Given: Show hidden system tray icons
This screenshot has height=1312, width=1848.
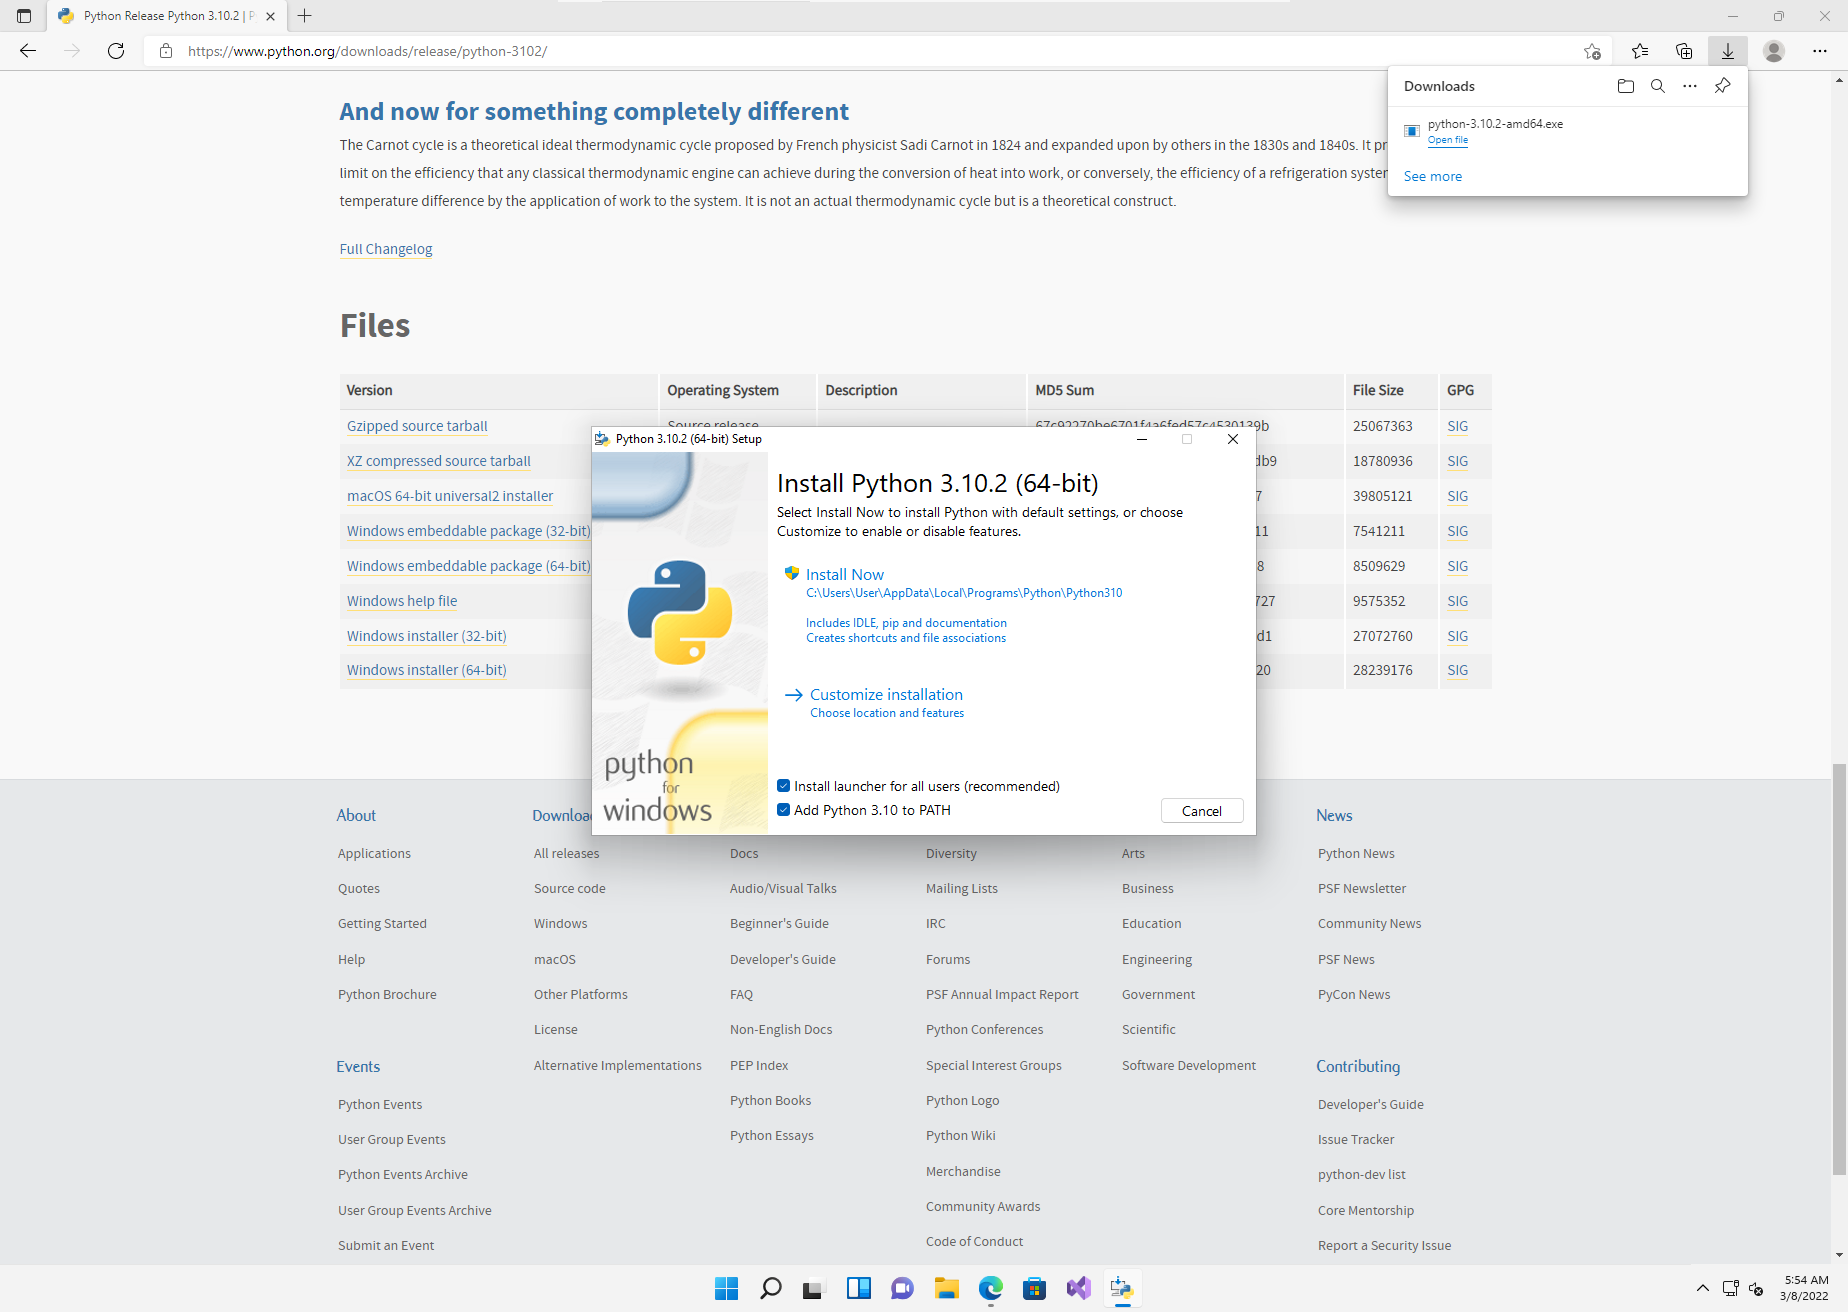Looking at the screenshot, I should [x=1703, y=1289].
